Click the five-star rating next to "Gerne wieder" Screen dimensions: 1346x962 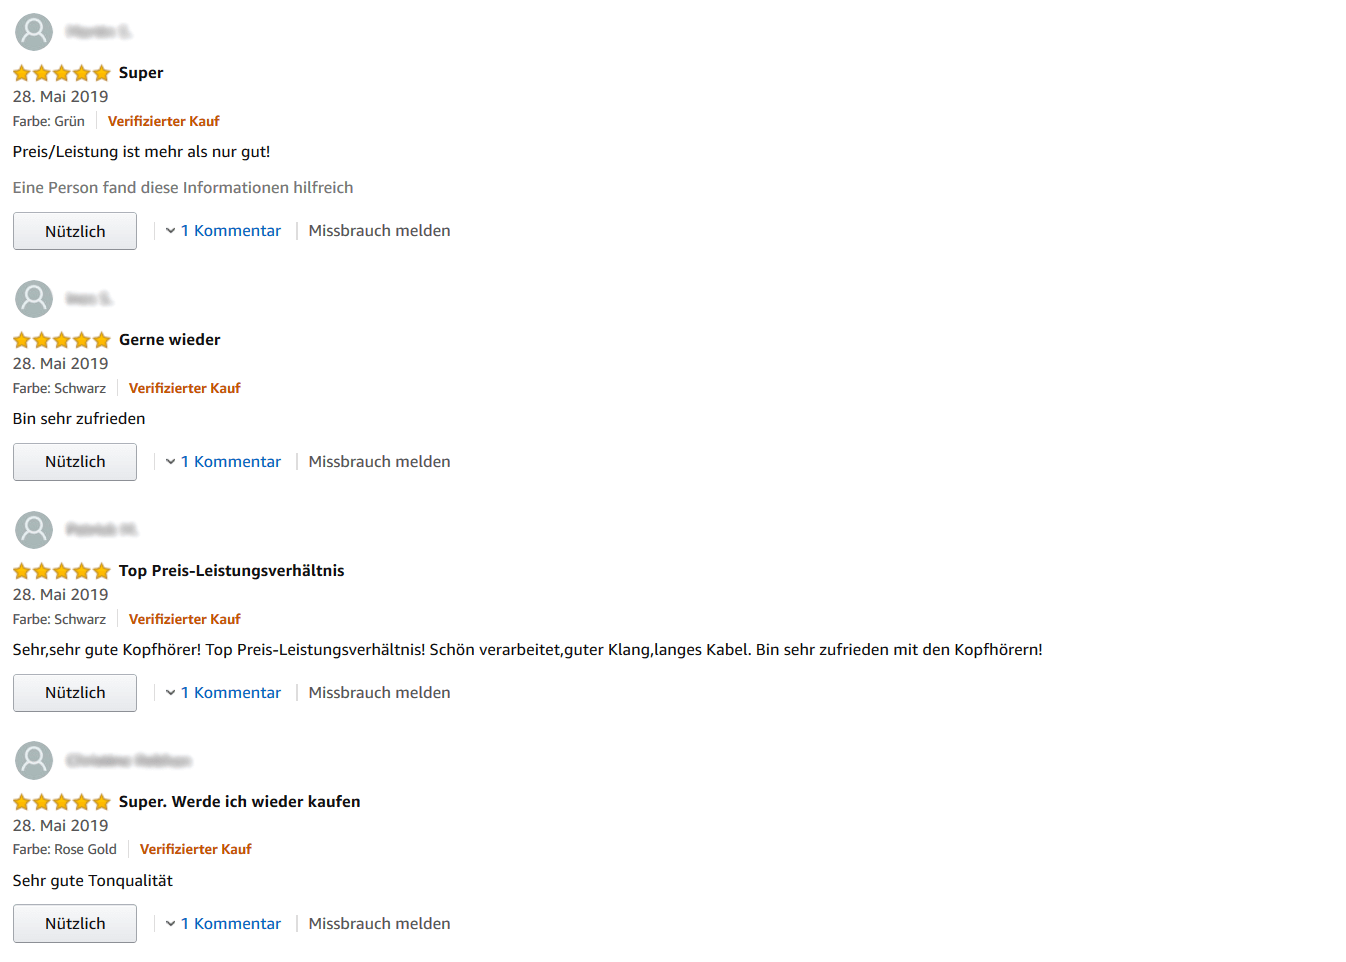(62, 340)
